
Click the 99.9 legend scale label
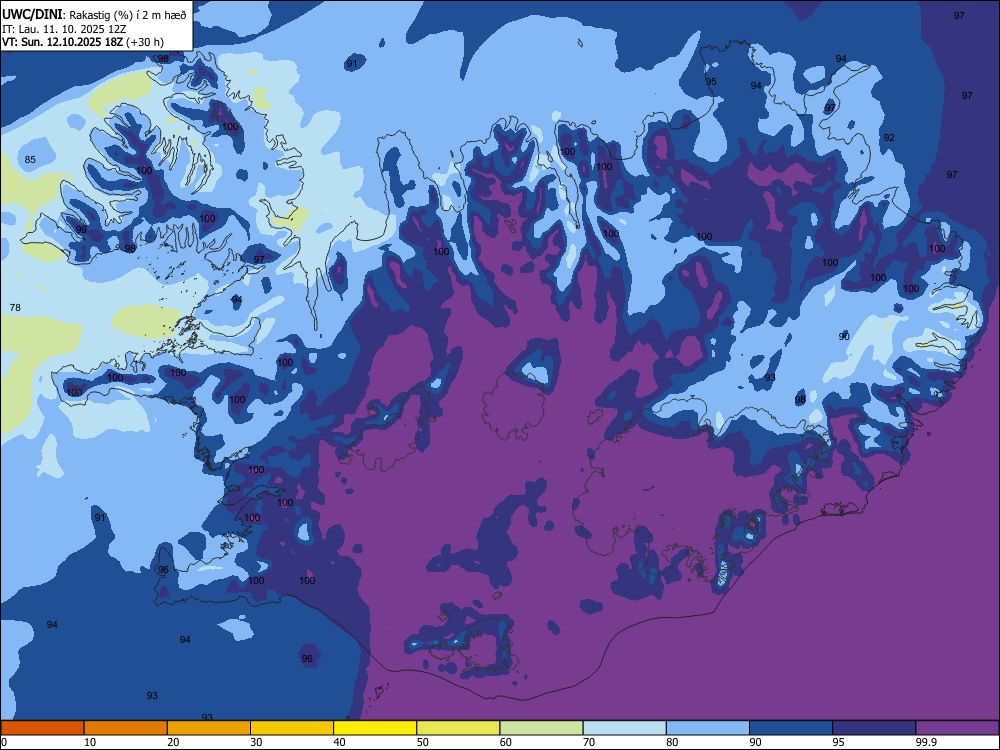[x=926, y=742]
